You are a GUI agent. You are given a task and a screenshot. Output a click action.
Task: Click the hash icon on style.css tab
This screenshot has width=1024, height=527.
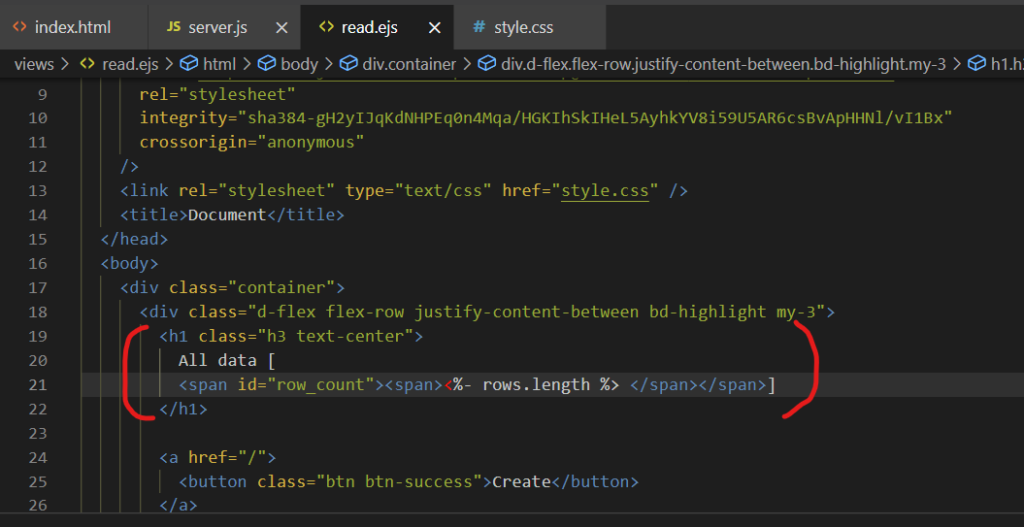(x=479, y=27)
